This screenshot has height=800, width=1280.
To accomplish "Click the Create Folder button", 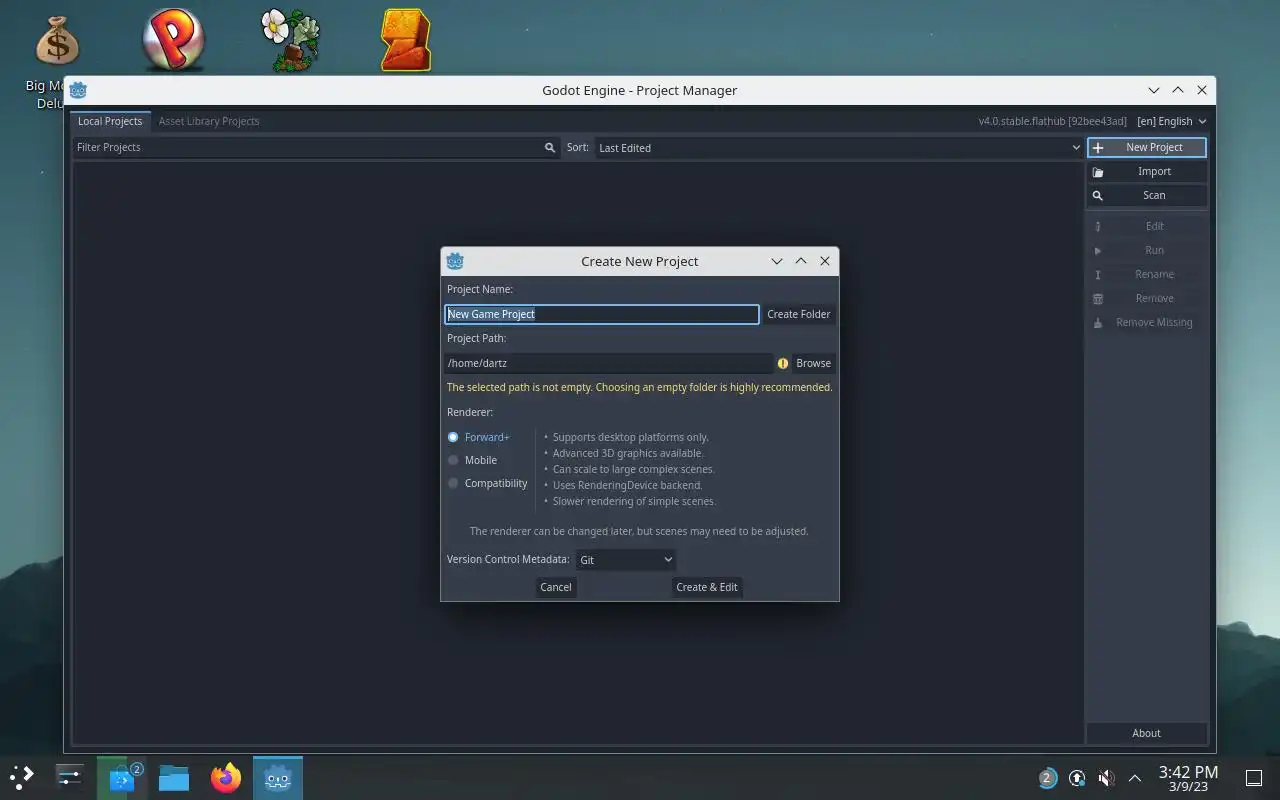I will click(x=798, y=314).
